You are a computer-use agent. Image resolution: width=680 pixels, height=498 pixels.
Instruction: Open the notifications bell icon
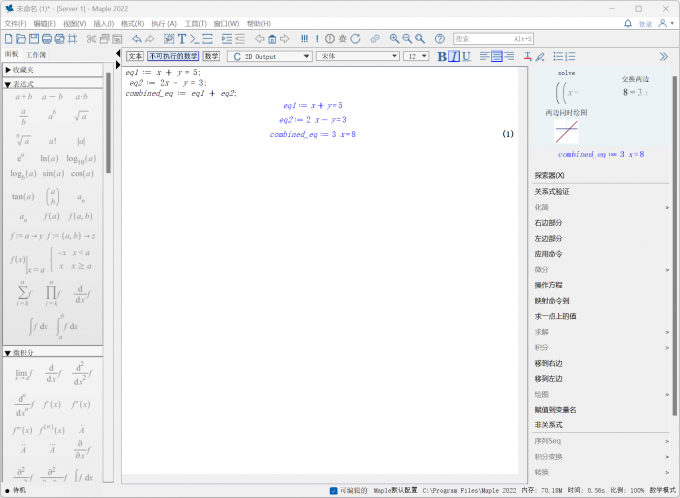coord(628,23)
